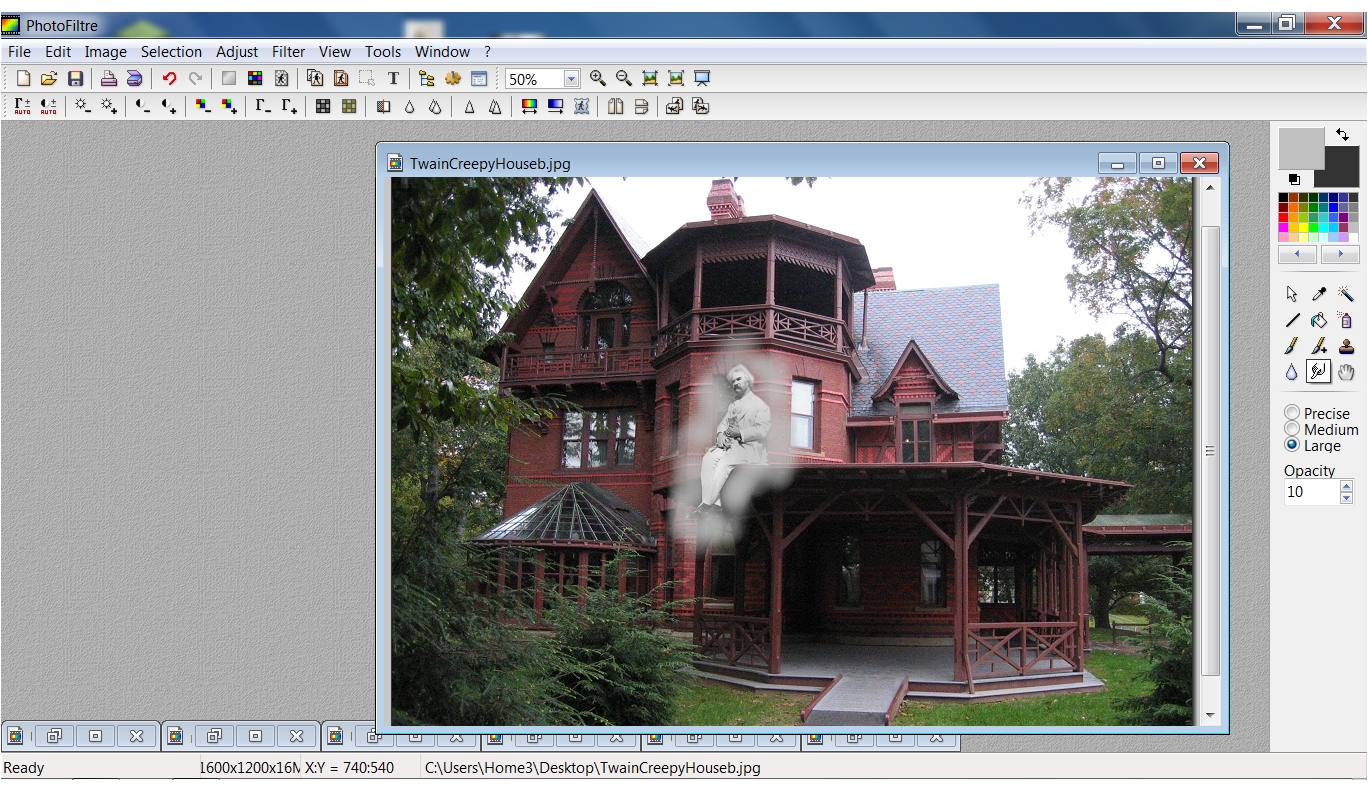
Task: Click the status bar file path text
Action: 593,768
